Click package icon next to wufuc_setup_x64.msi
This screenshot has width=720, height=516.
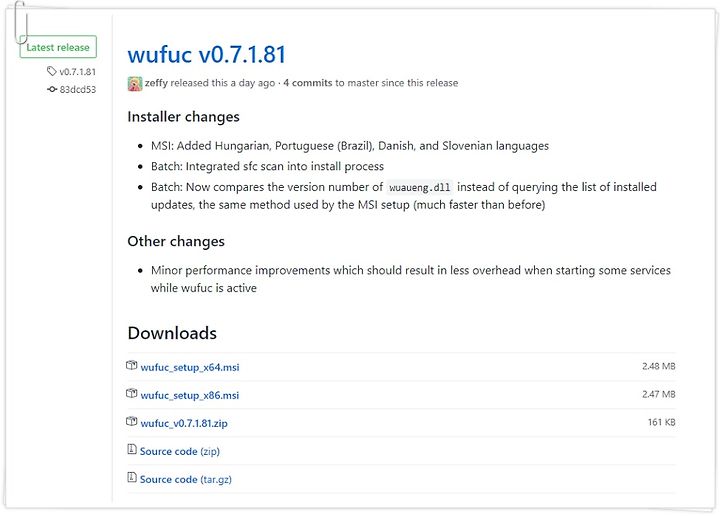click(132, 366)
